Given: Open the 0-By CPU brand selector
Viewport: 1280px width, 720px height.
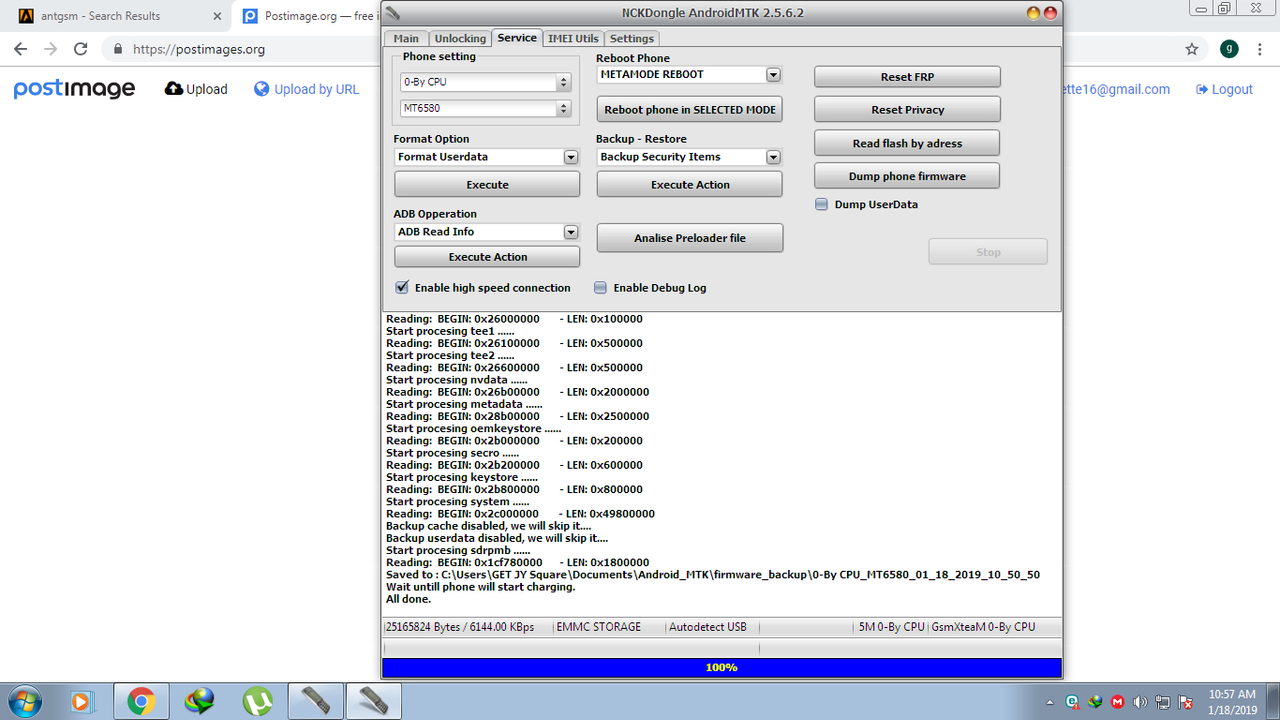Looking at the screenshot, I should [x=485, y=82].
